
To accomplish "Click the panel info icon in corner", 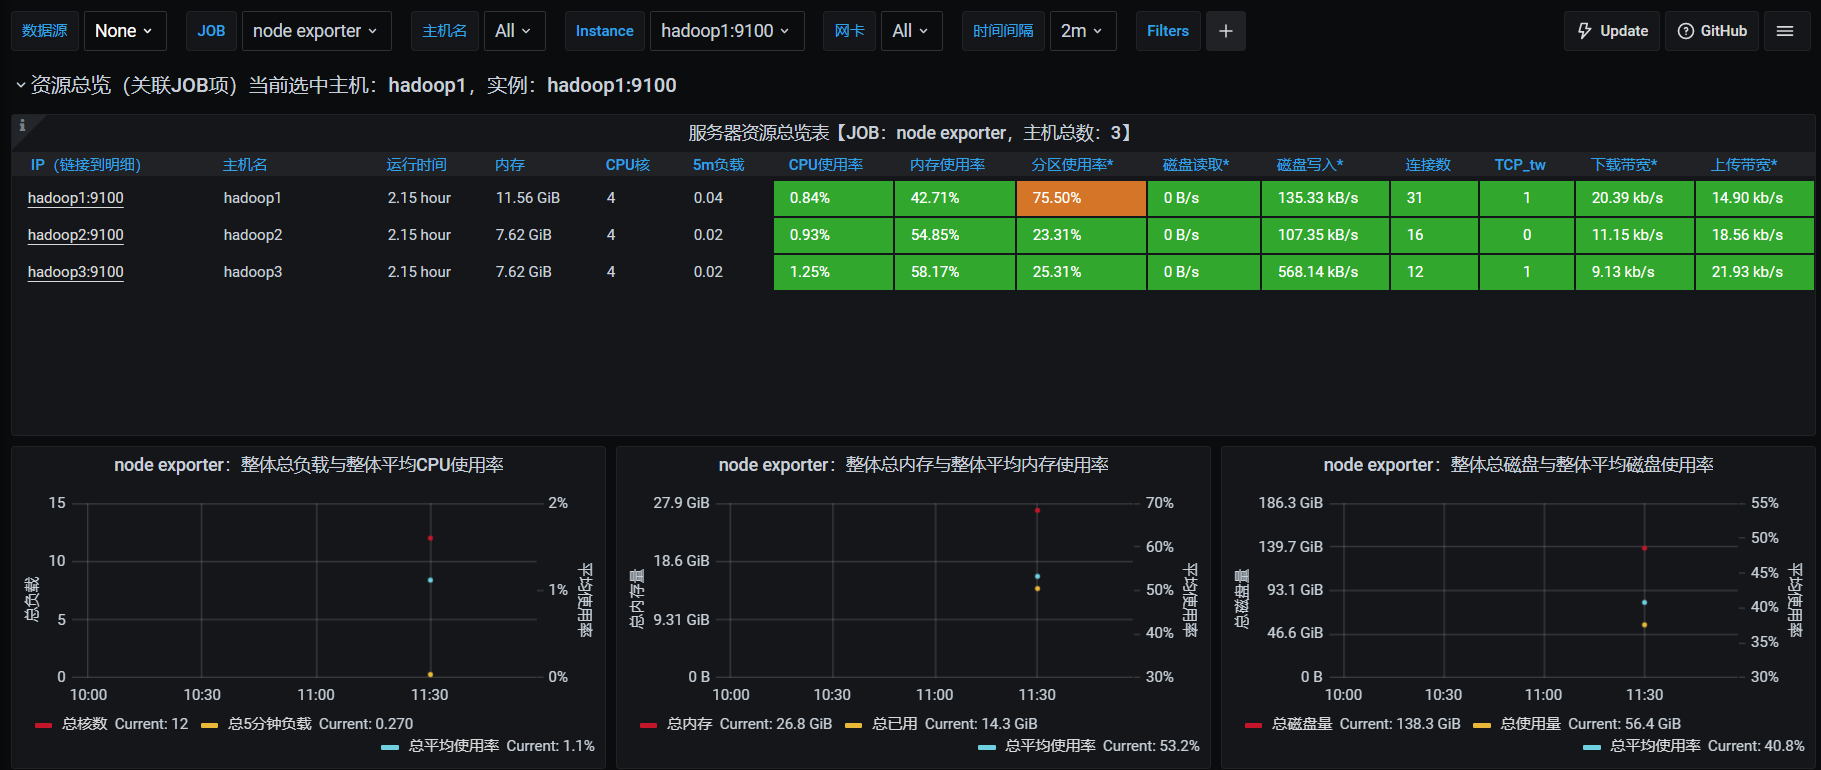I will point(22,125).
